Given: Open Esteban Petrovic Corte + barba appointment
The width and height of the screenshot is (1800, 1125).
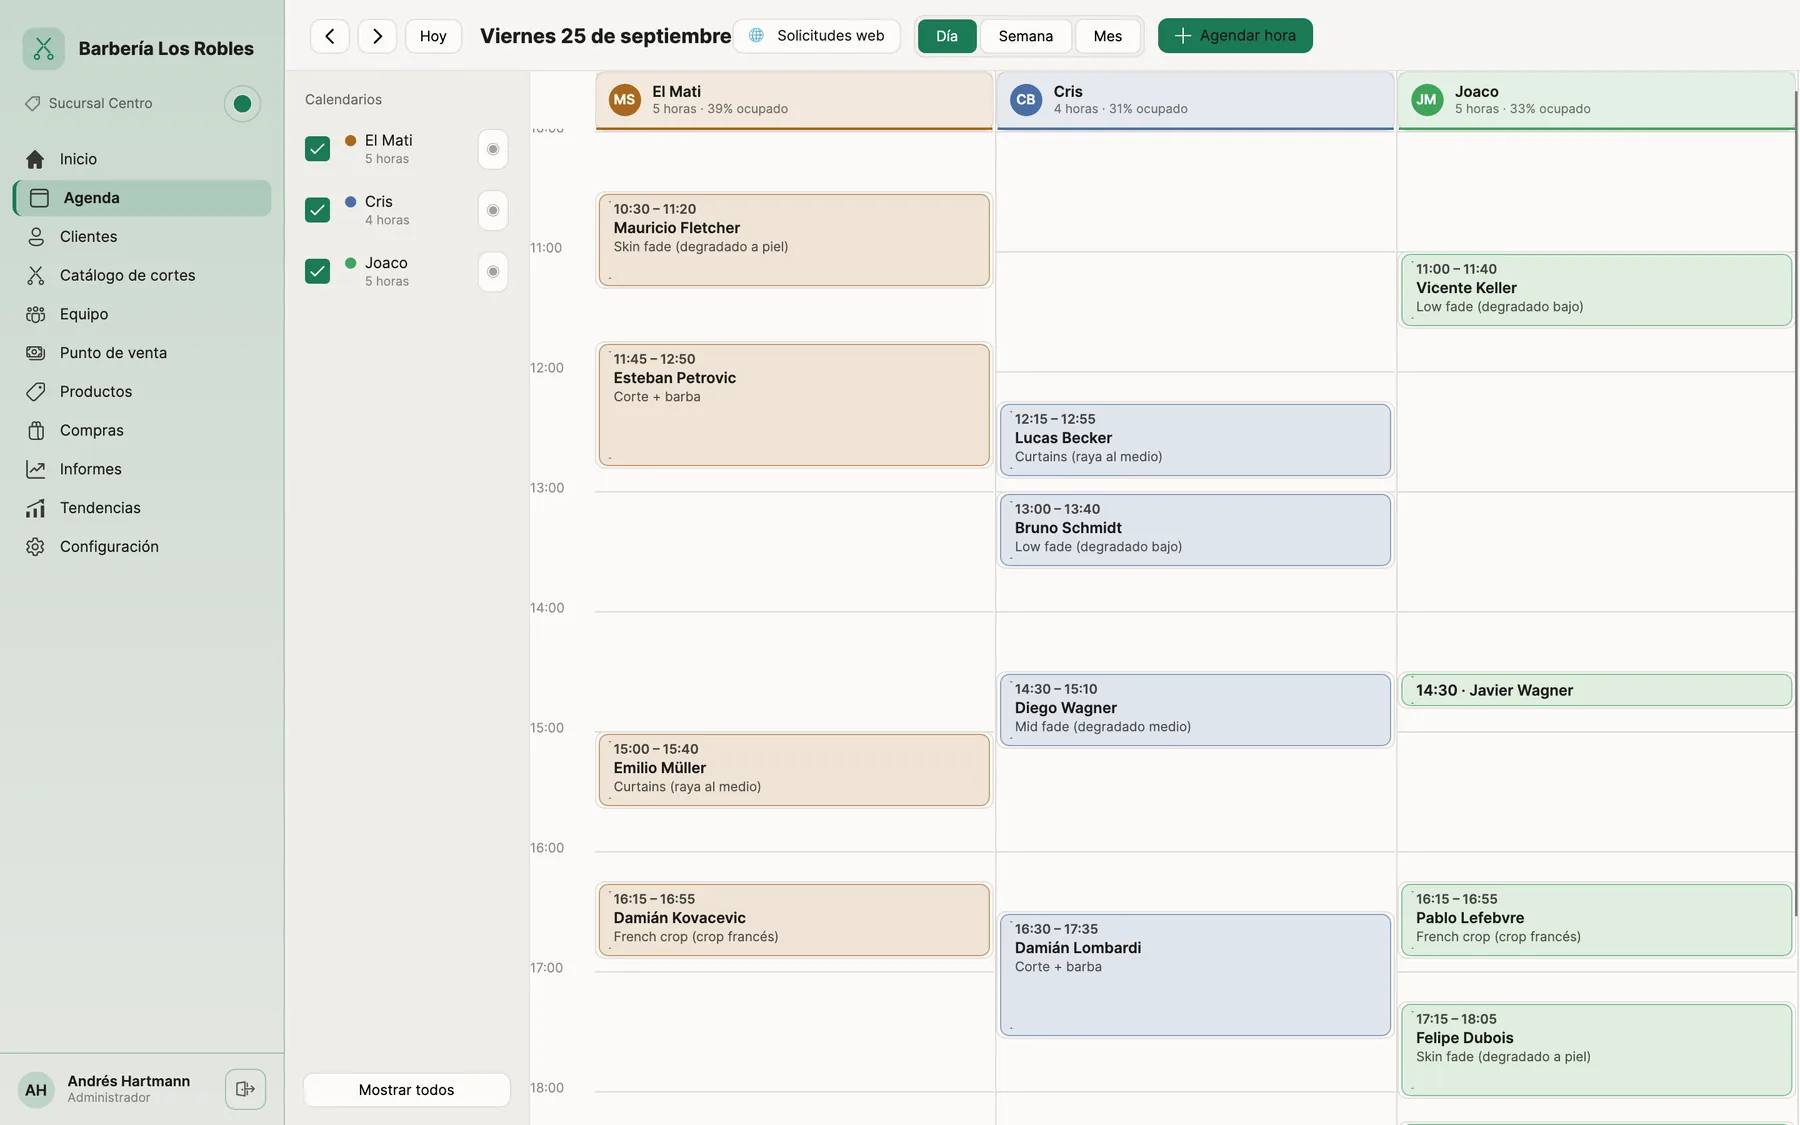Looking at the screenshot, I should coord(794,405).
